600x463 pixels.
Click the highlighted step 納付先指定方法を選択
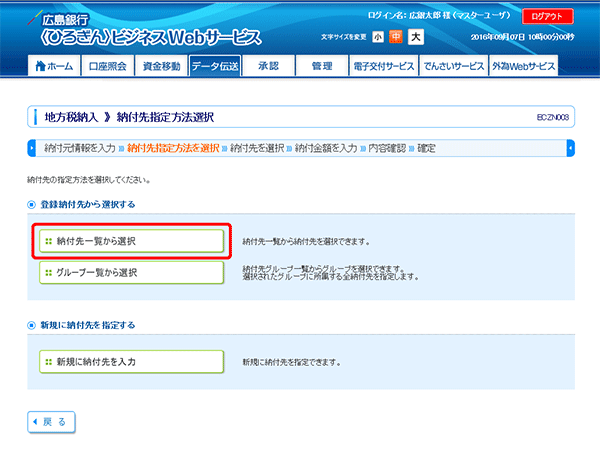tap(173, 148)
